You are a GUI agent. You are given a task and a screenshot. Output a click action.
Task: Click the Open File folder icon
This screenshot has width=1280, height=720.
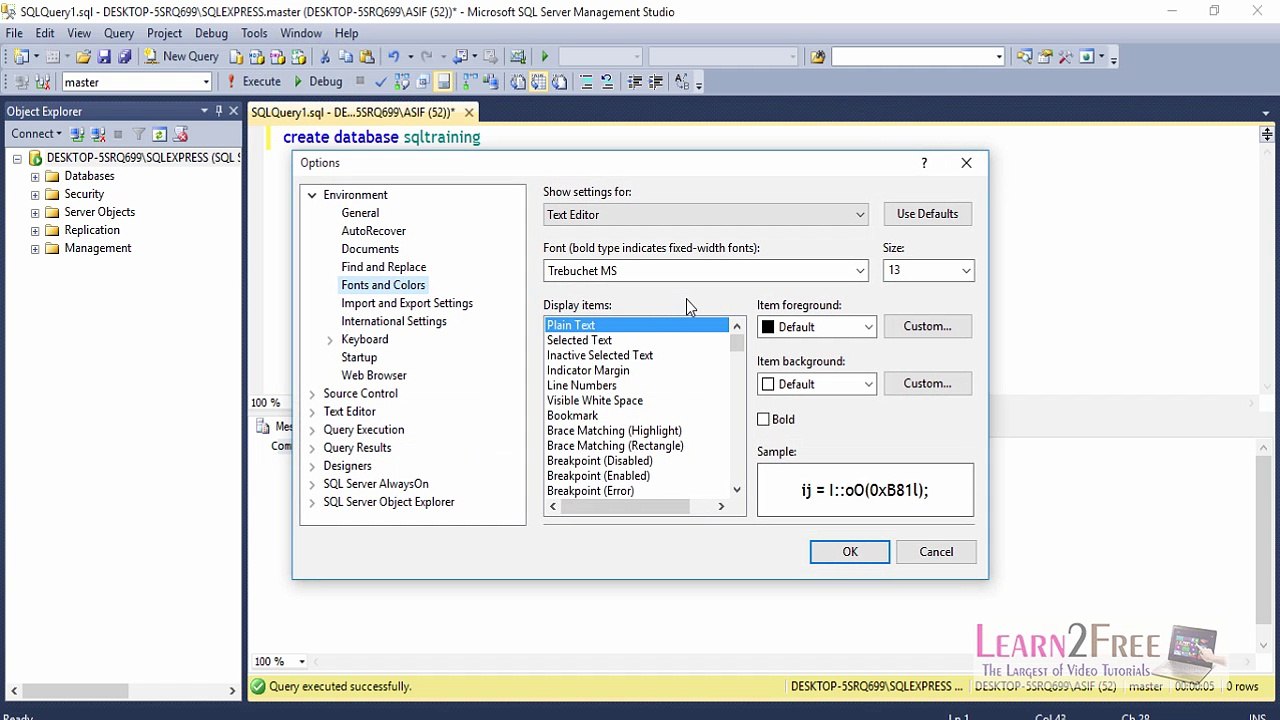tap(83, 57)
